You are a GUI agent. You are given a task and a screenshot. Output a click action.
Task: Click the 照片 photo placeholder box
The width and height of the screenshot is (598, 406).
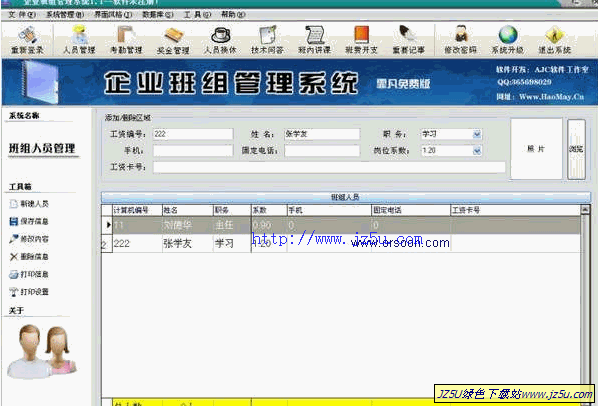point(536,149)
